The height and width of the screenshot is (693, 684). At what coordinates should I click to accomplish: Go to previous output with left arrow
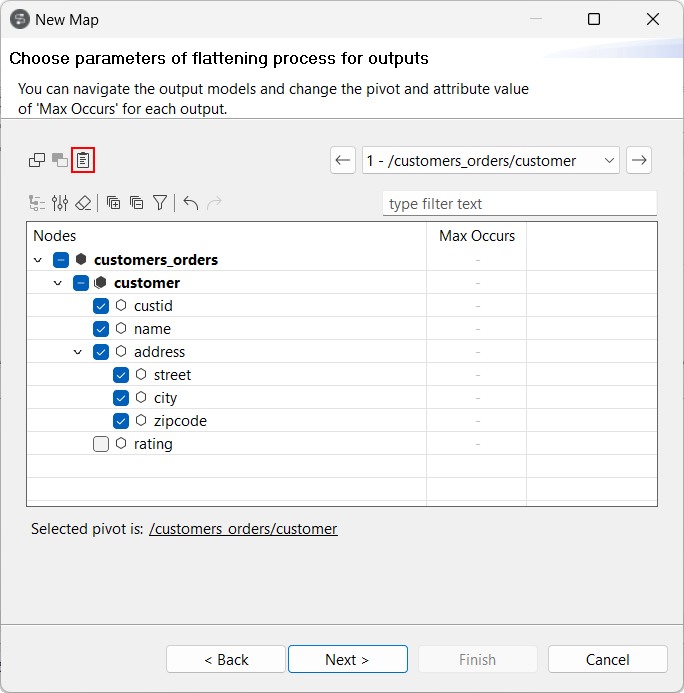[343, 160]
